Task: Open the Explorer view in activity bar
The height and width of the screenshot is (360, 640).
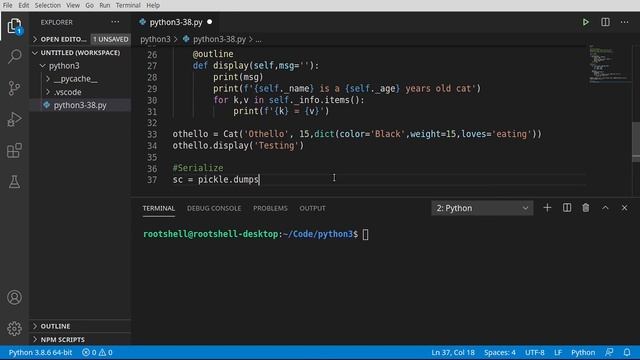Action: click(14, 26)
